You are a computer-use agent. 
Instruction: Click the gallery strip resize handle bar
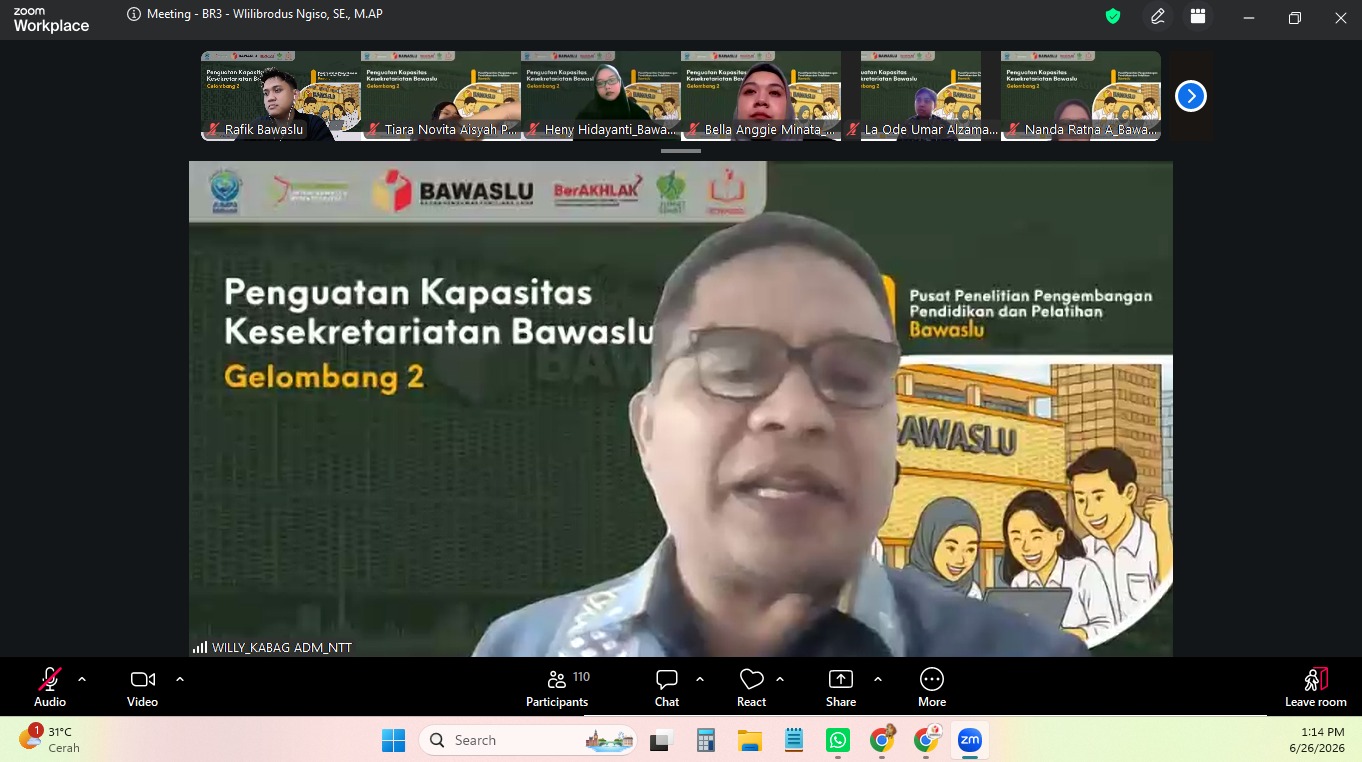681,151
